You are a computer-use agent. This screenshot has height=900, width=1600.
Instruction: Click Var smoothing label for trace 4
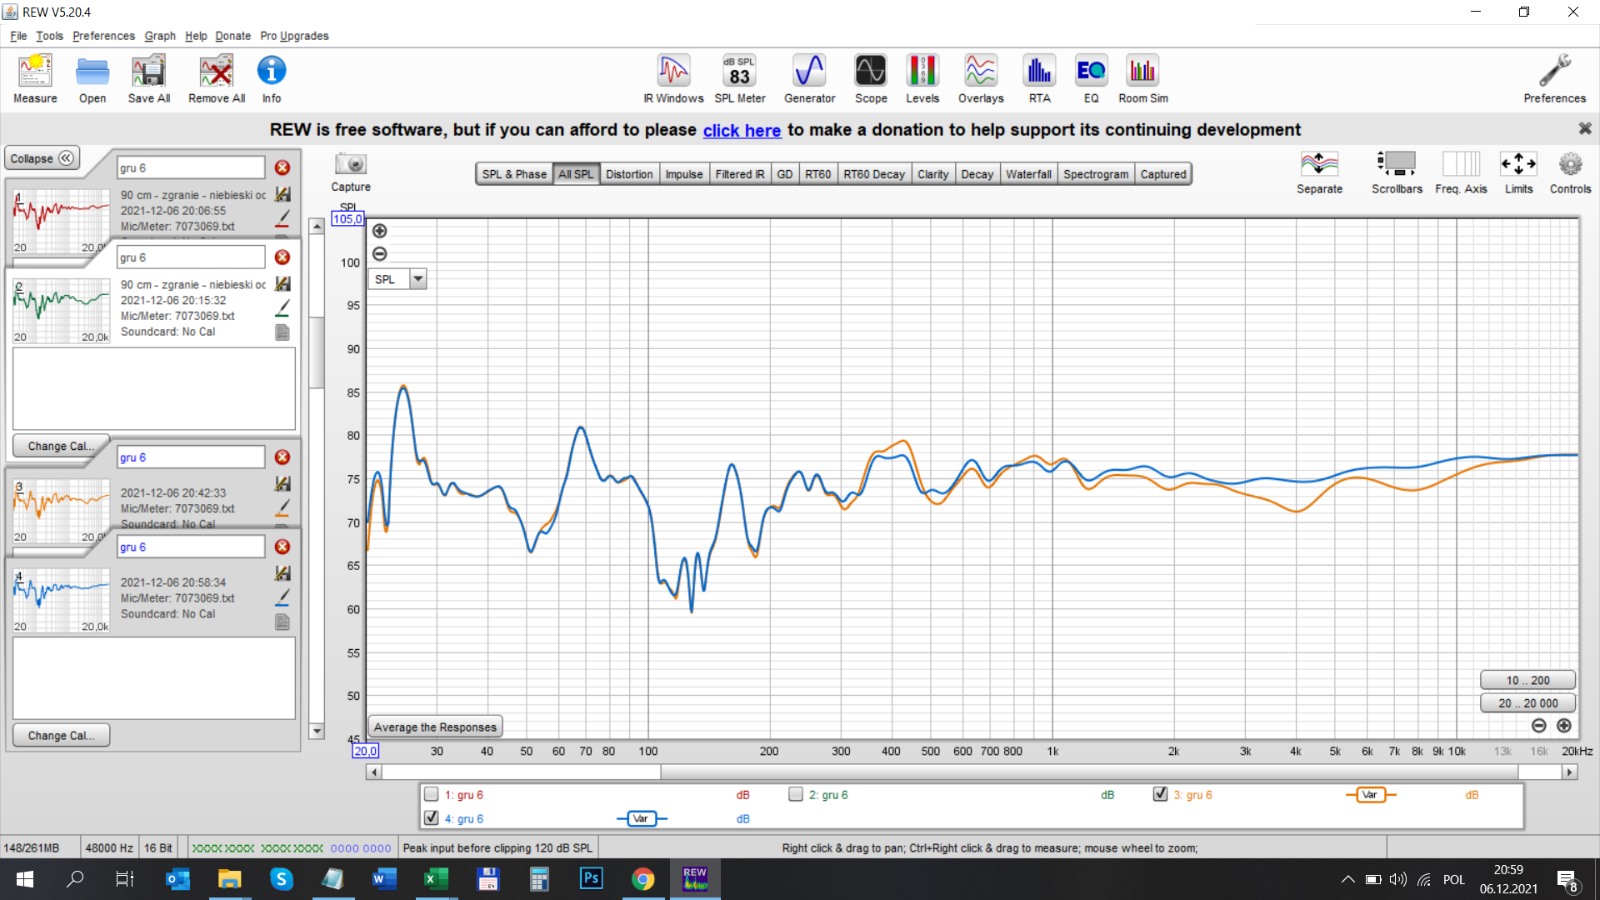641,819
